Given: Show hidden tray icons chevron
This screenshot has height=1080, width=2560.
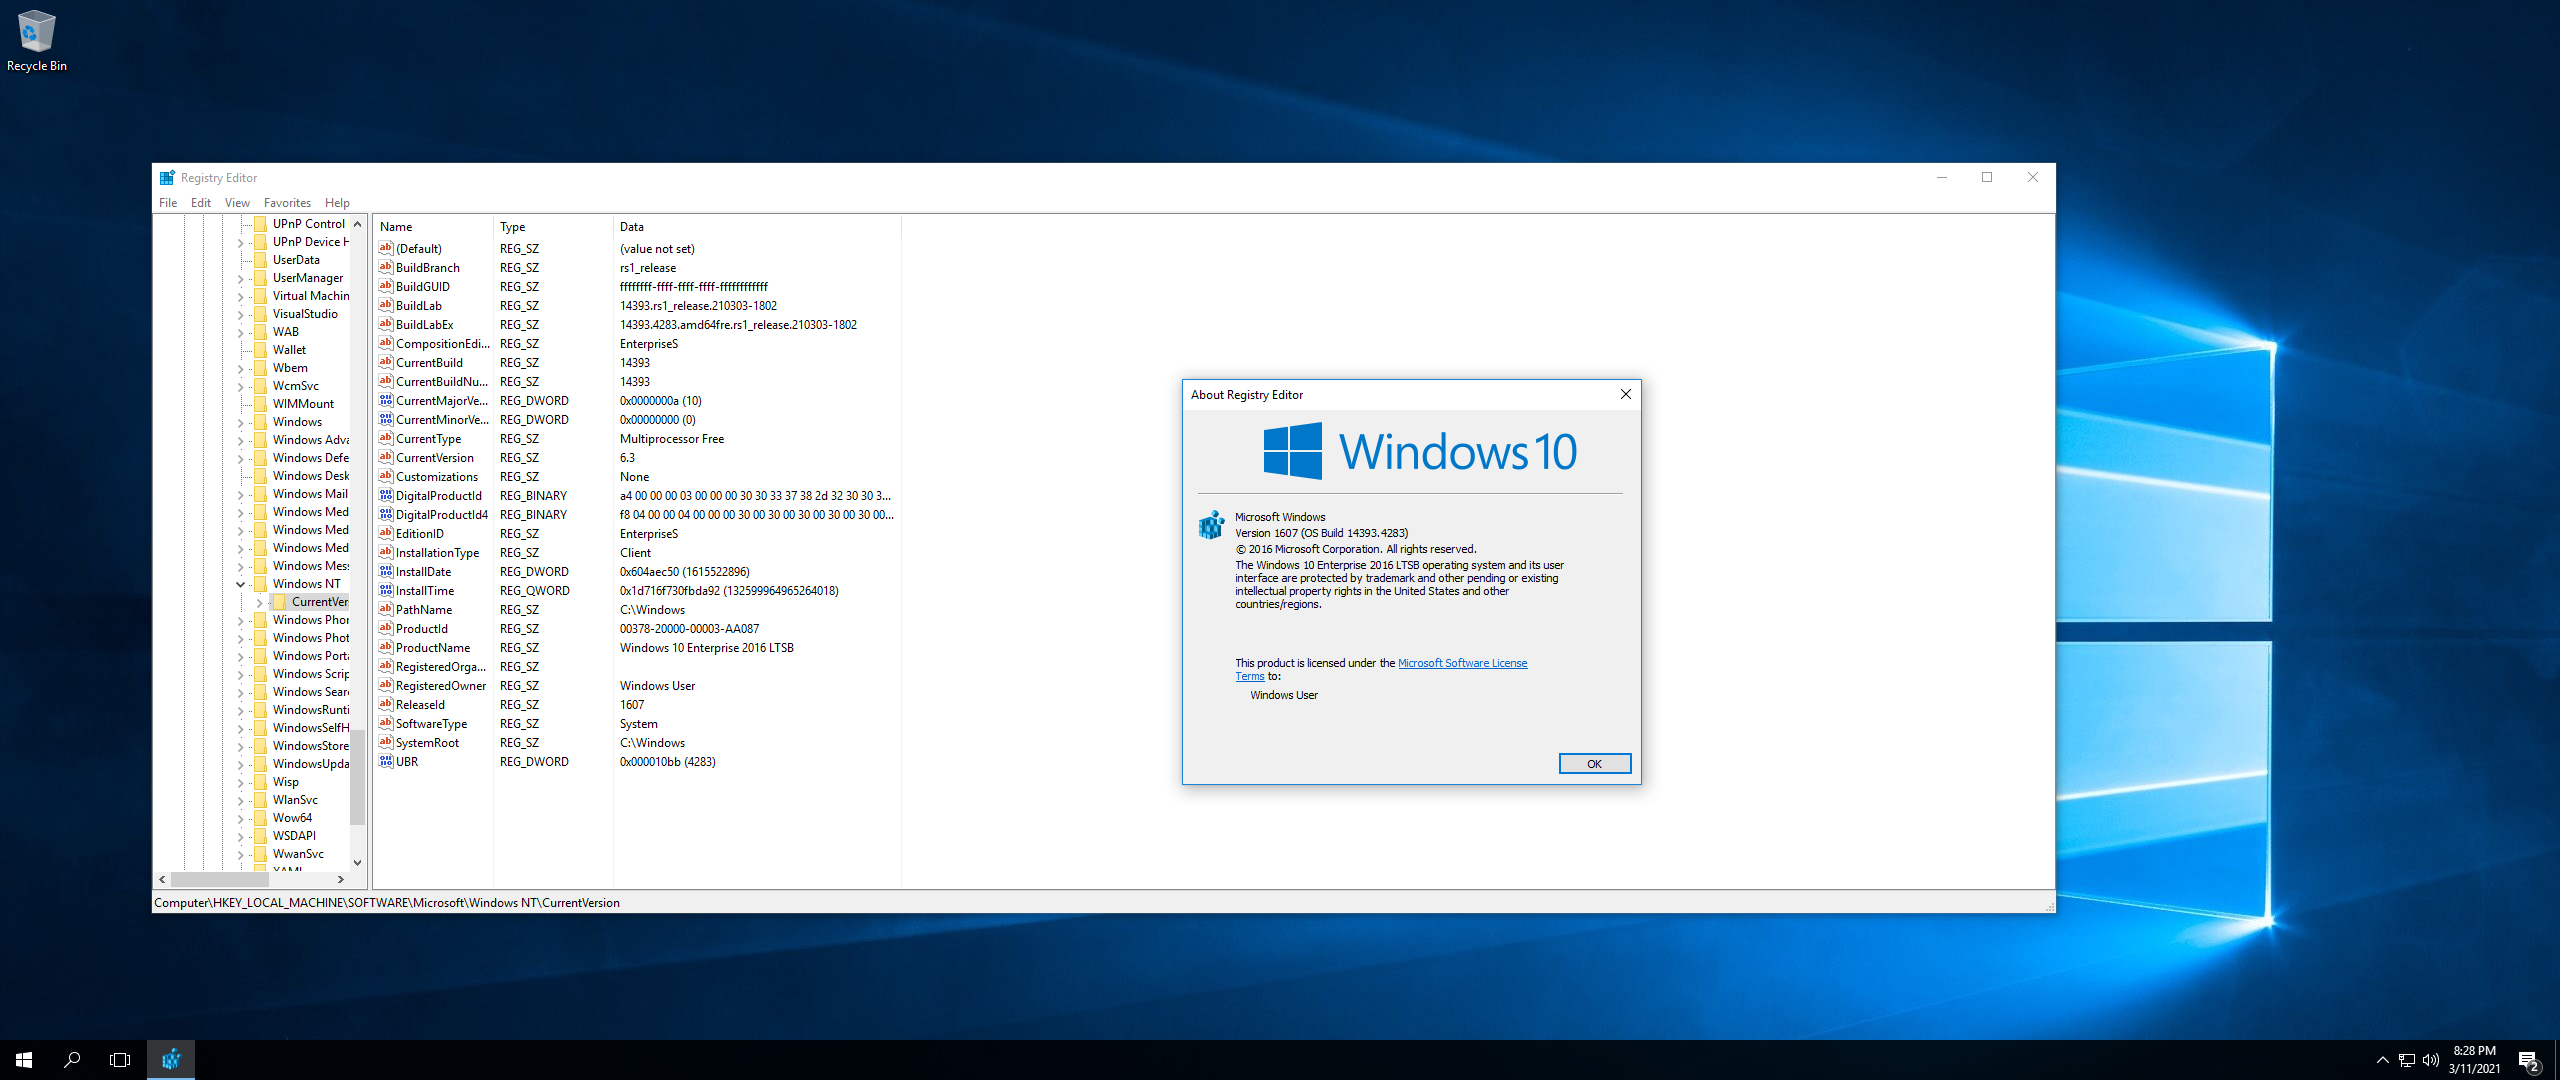Looking at the screenshot, I should point(2382,1060).
